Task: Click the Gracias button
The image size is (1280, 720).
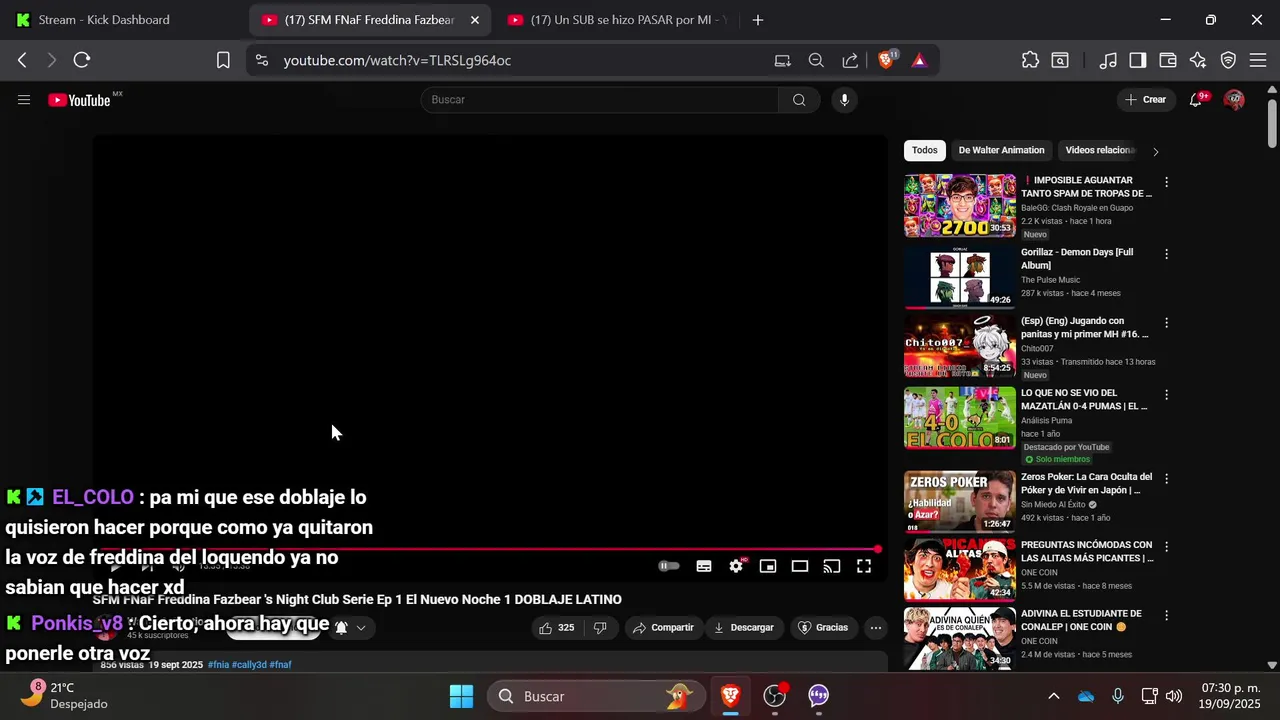Action: (x=822, y=628)
